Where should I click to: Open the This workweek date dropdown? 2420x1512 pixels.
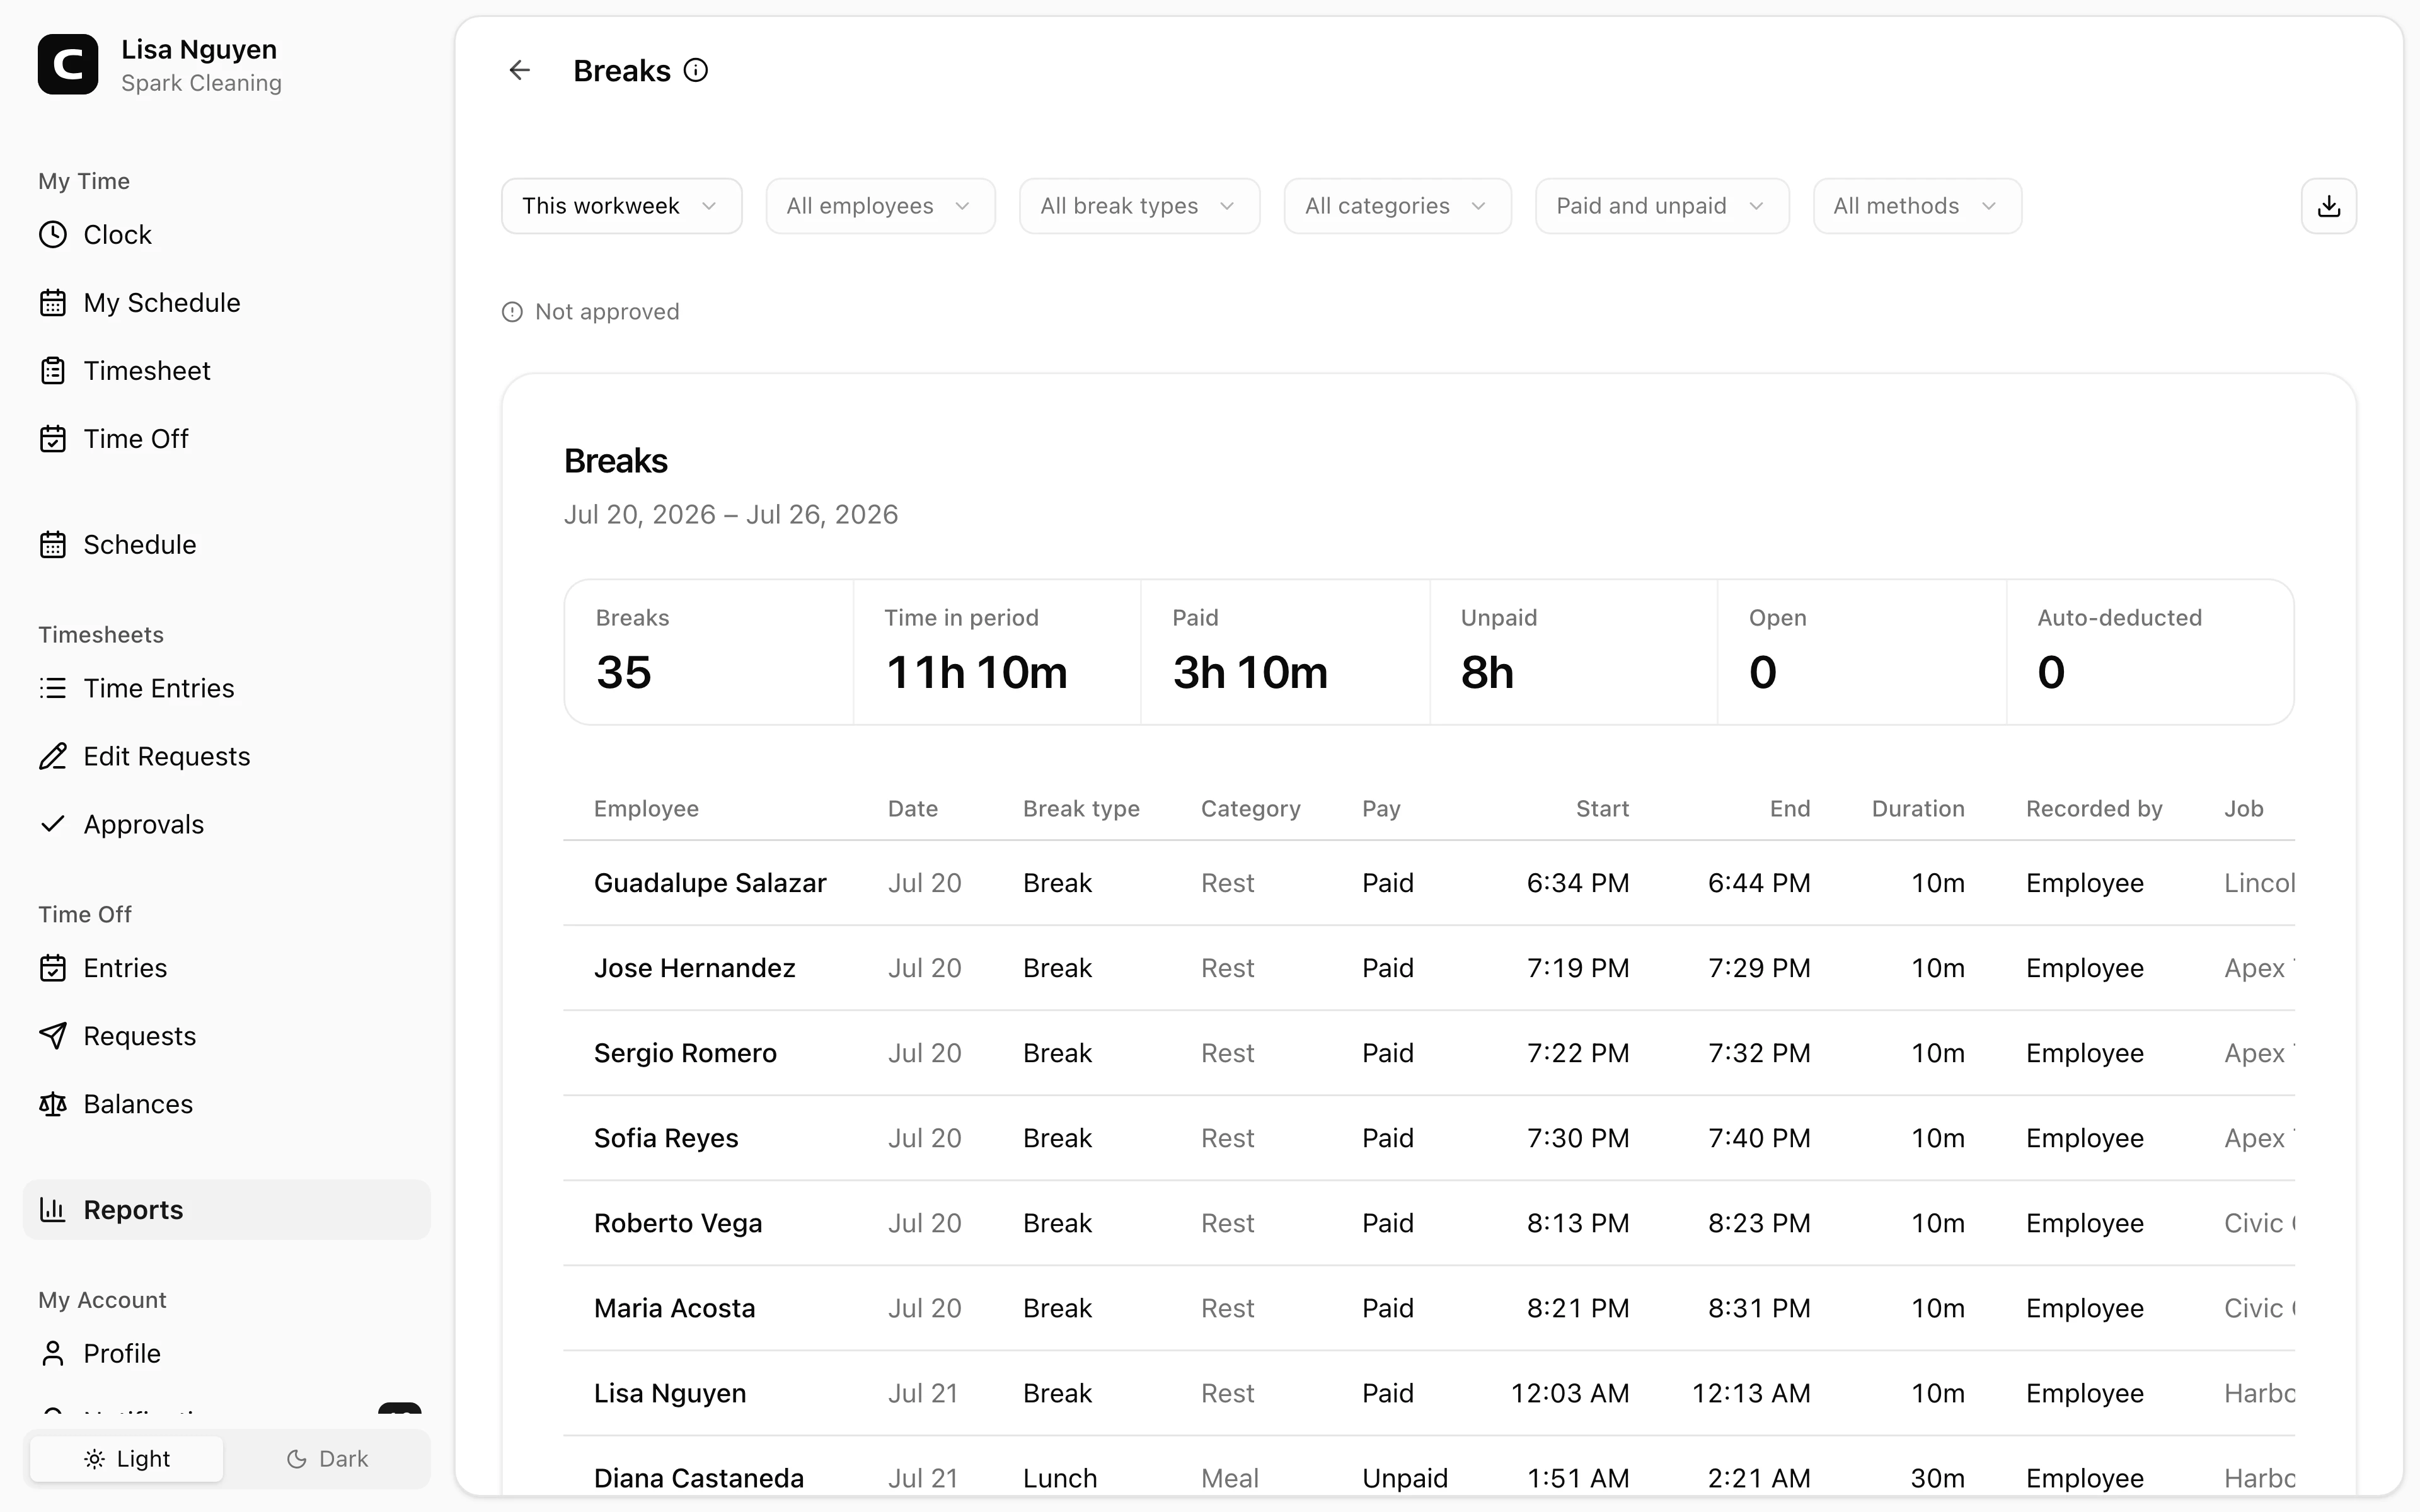(x=622, y=207)
